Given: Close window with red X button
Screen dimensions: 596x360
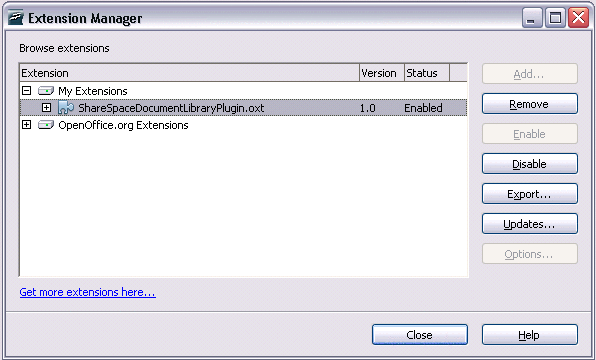Looking at the screenshot, I should tap(579, 17).
